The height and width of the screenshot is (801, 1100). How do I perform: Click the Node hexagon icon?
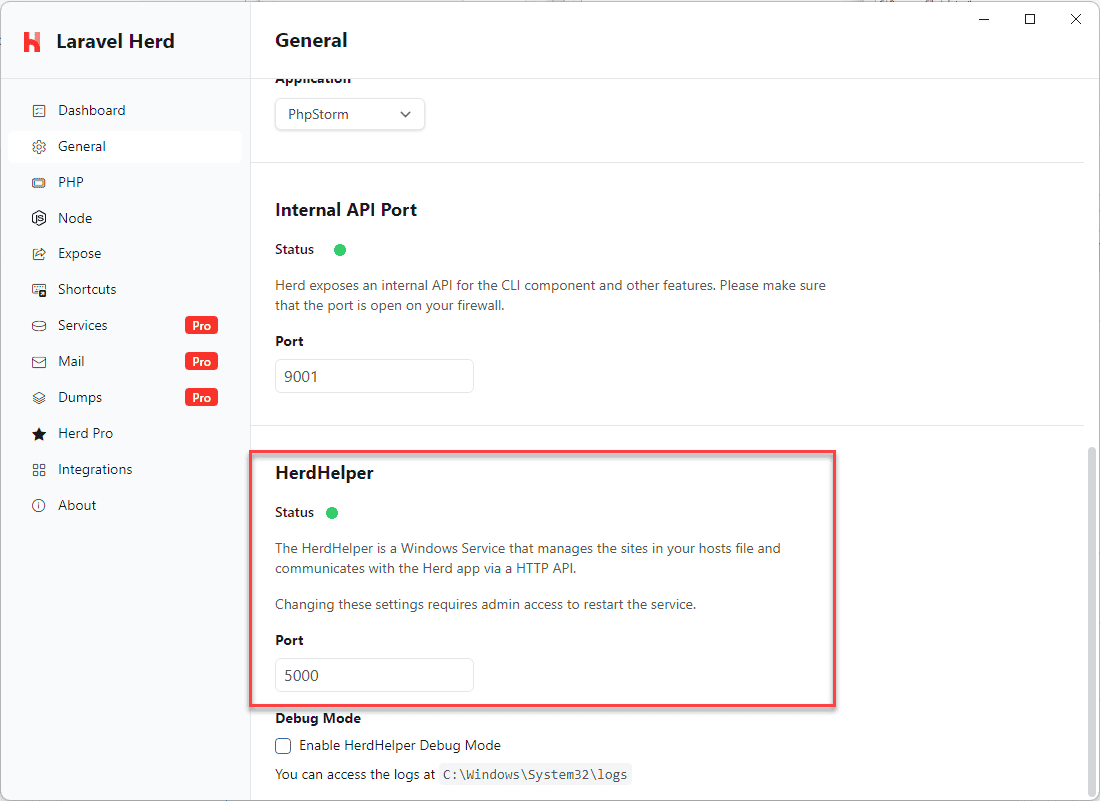point(39,218)
